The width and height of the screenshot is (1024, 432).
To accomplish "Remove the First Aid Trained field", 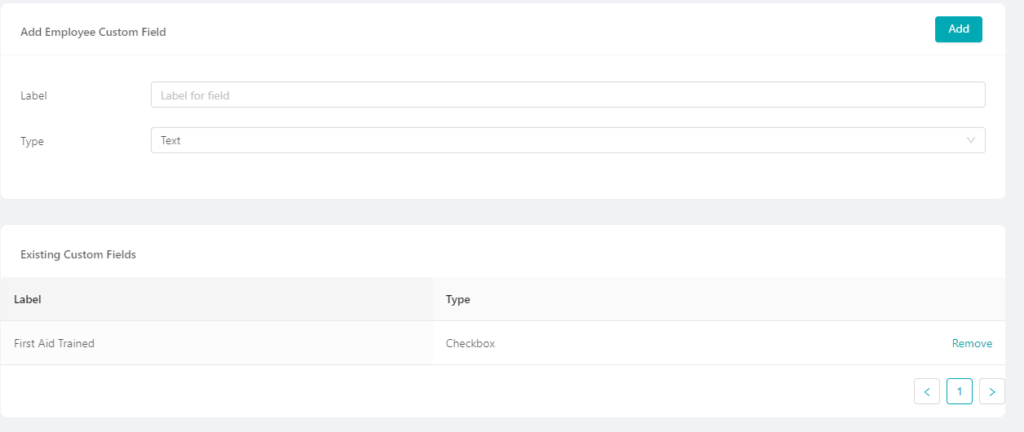I will pyautogui.click(x=972, y=343).
